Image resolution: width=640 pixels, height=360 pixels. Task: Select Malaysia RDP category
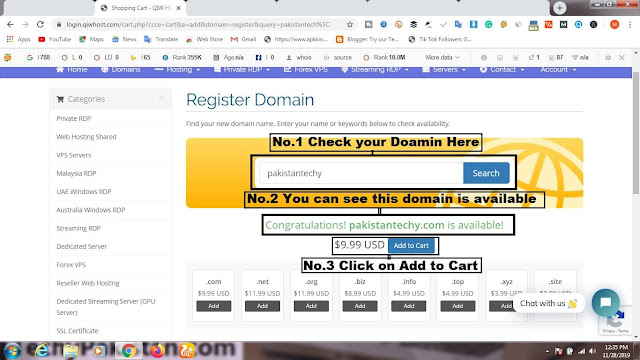click(76, 173)
